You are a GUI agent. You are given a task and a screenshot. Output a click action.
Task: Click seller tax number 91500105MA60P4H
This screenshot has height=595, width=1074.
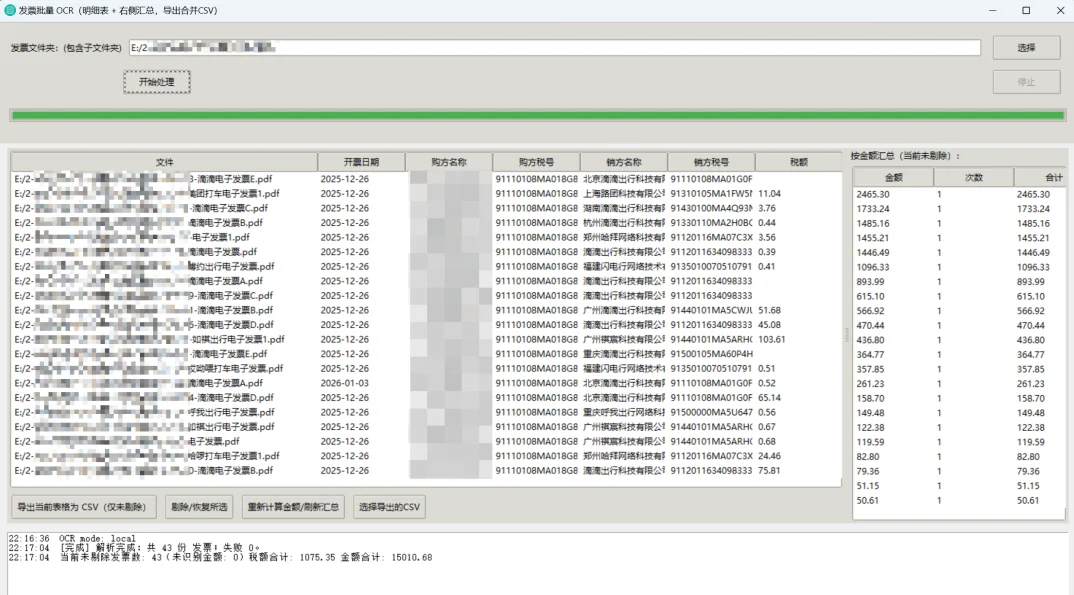(x=711, y=354)
